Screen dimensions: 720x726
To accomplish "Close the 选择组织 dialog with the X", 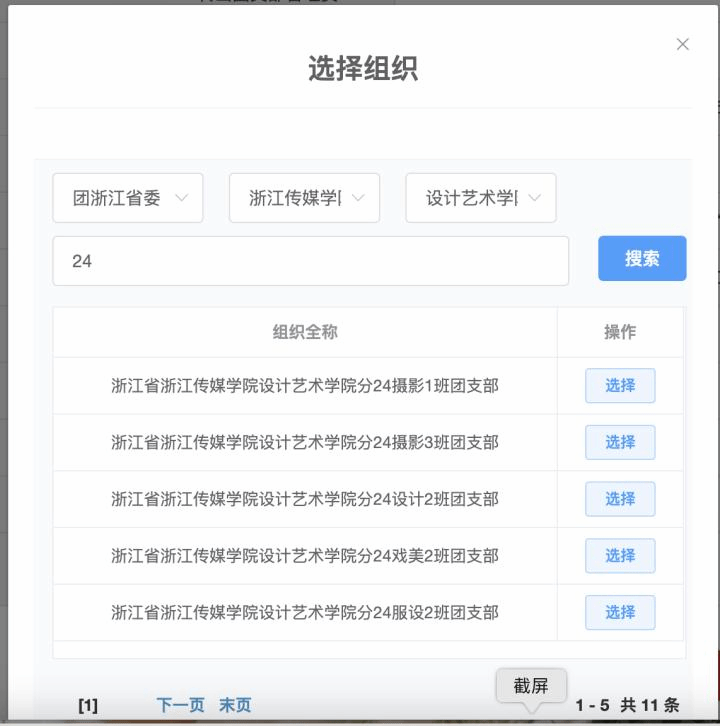I will tap(683, 44).
